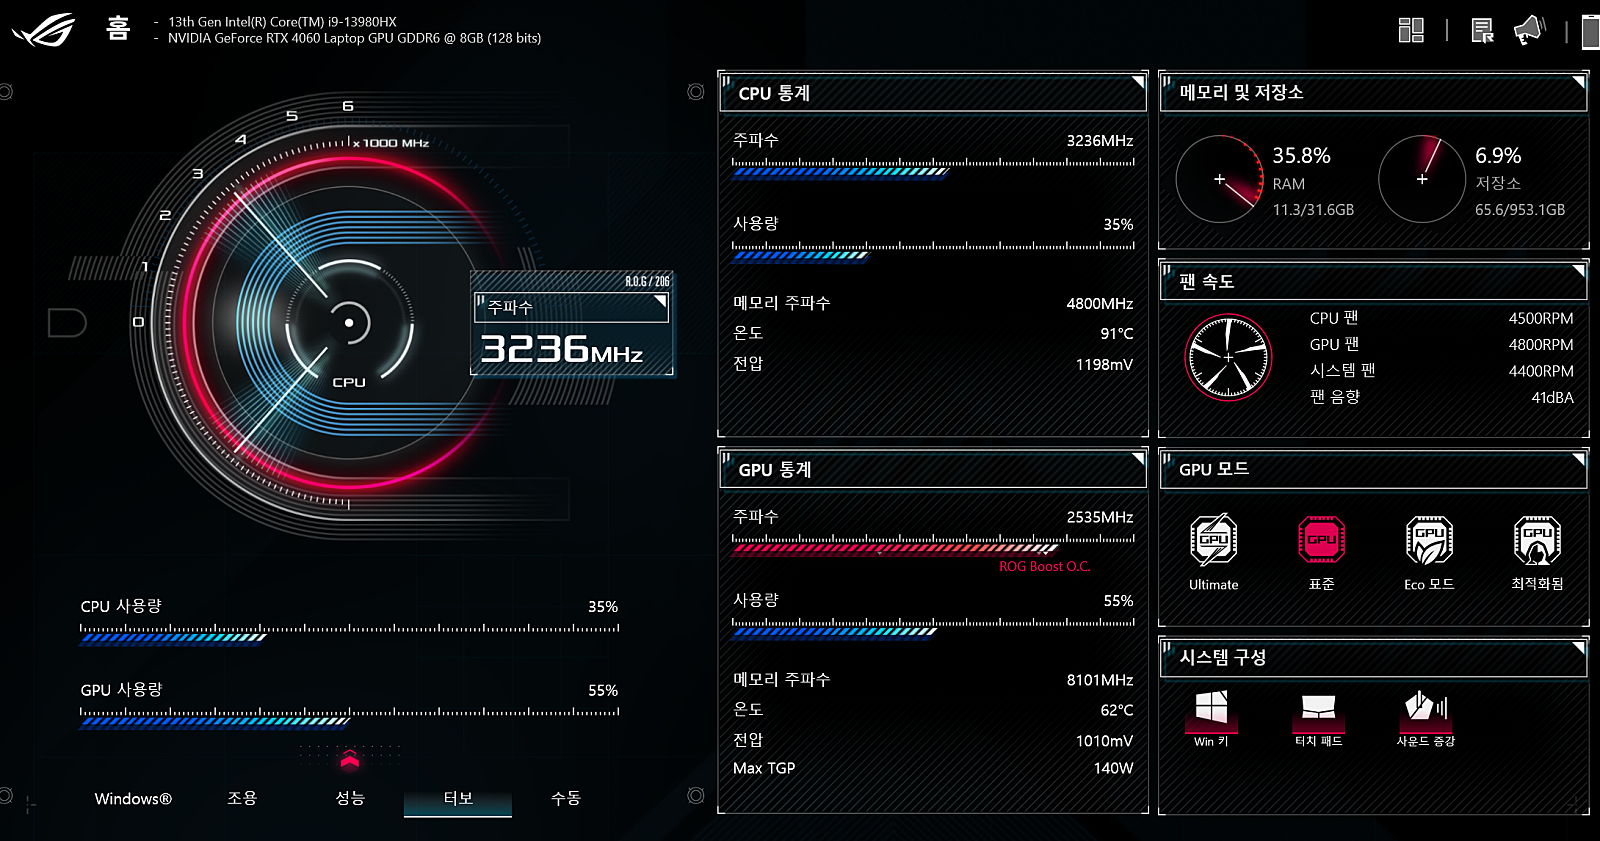Expand the red chevron above performance modes

tap(349, 760)
